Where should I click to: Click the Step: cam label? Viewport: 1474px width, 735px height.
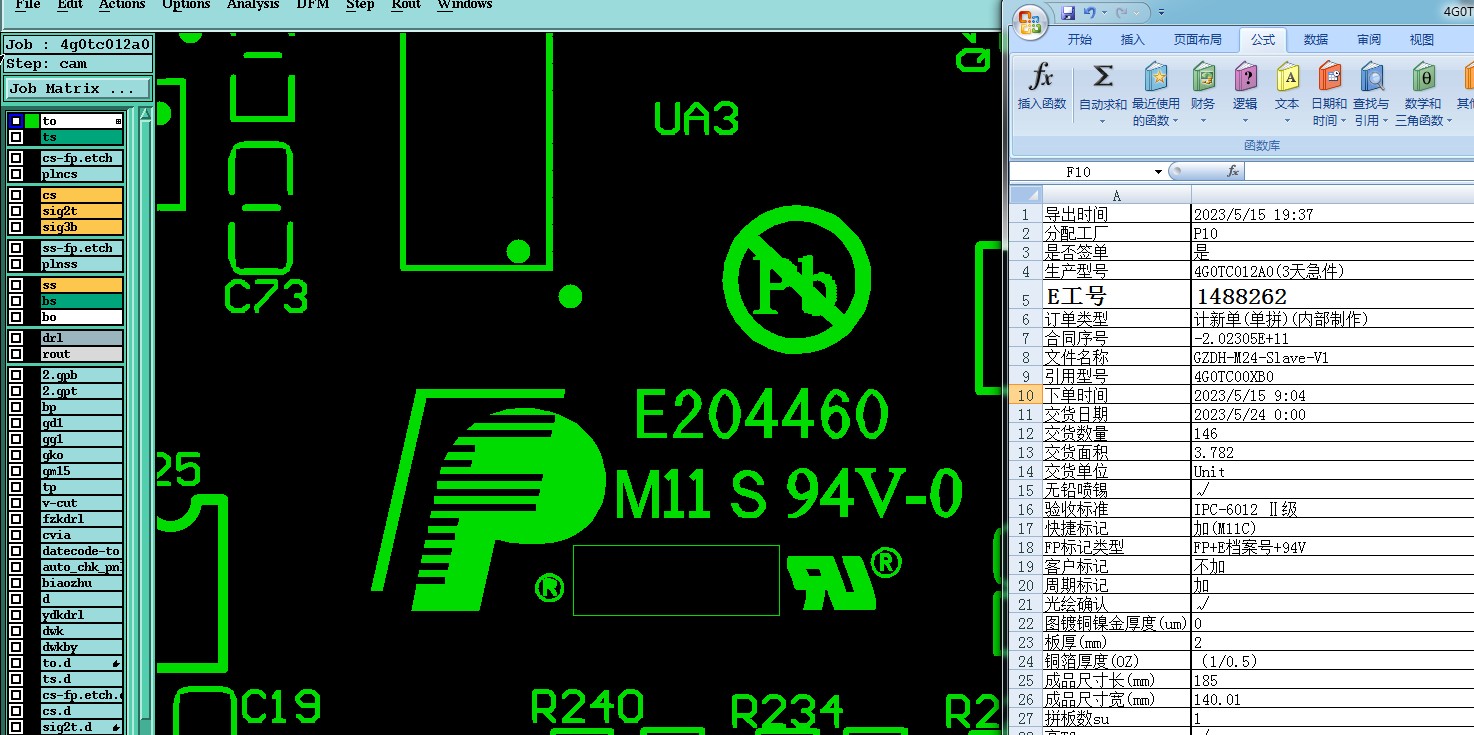[x=77, y=64]
